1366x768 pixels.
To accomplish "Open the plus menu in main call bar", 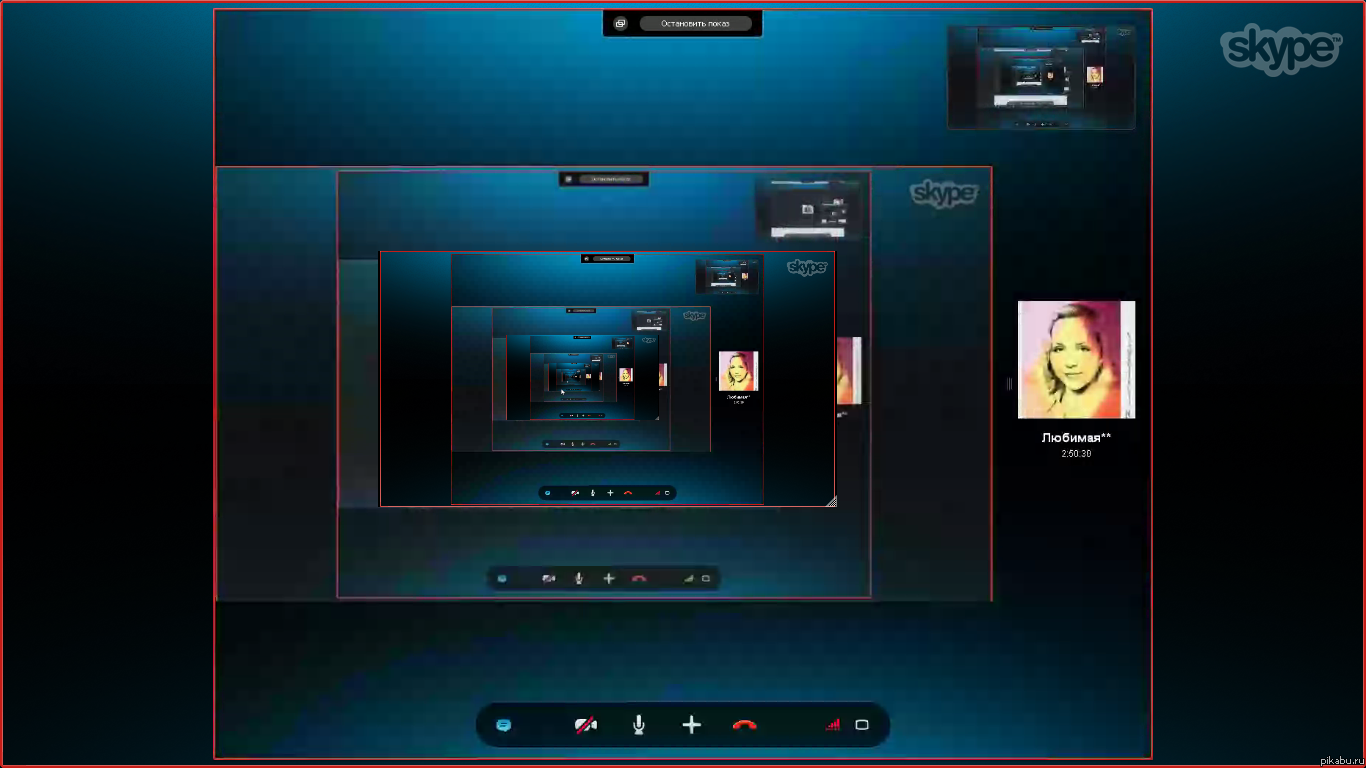I will (691, 725).
